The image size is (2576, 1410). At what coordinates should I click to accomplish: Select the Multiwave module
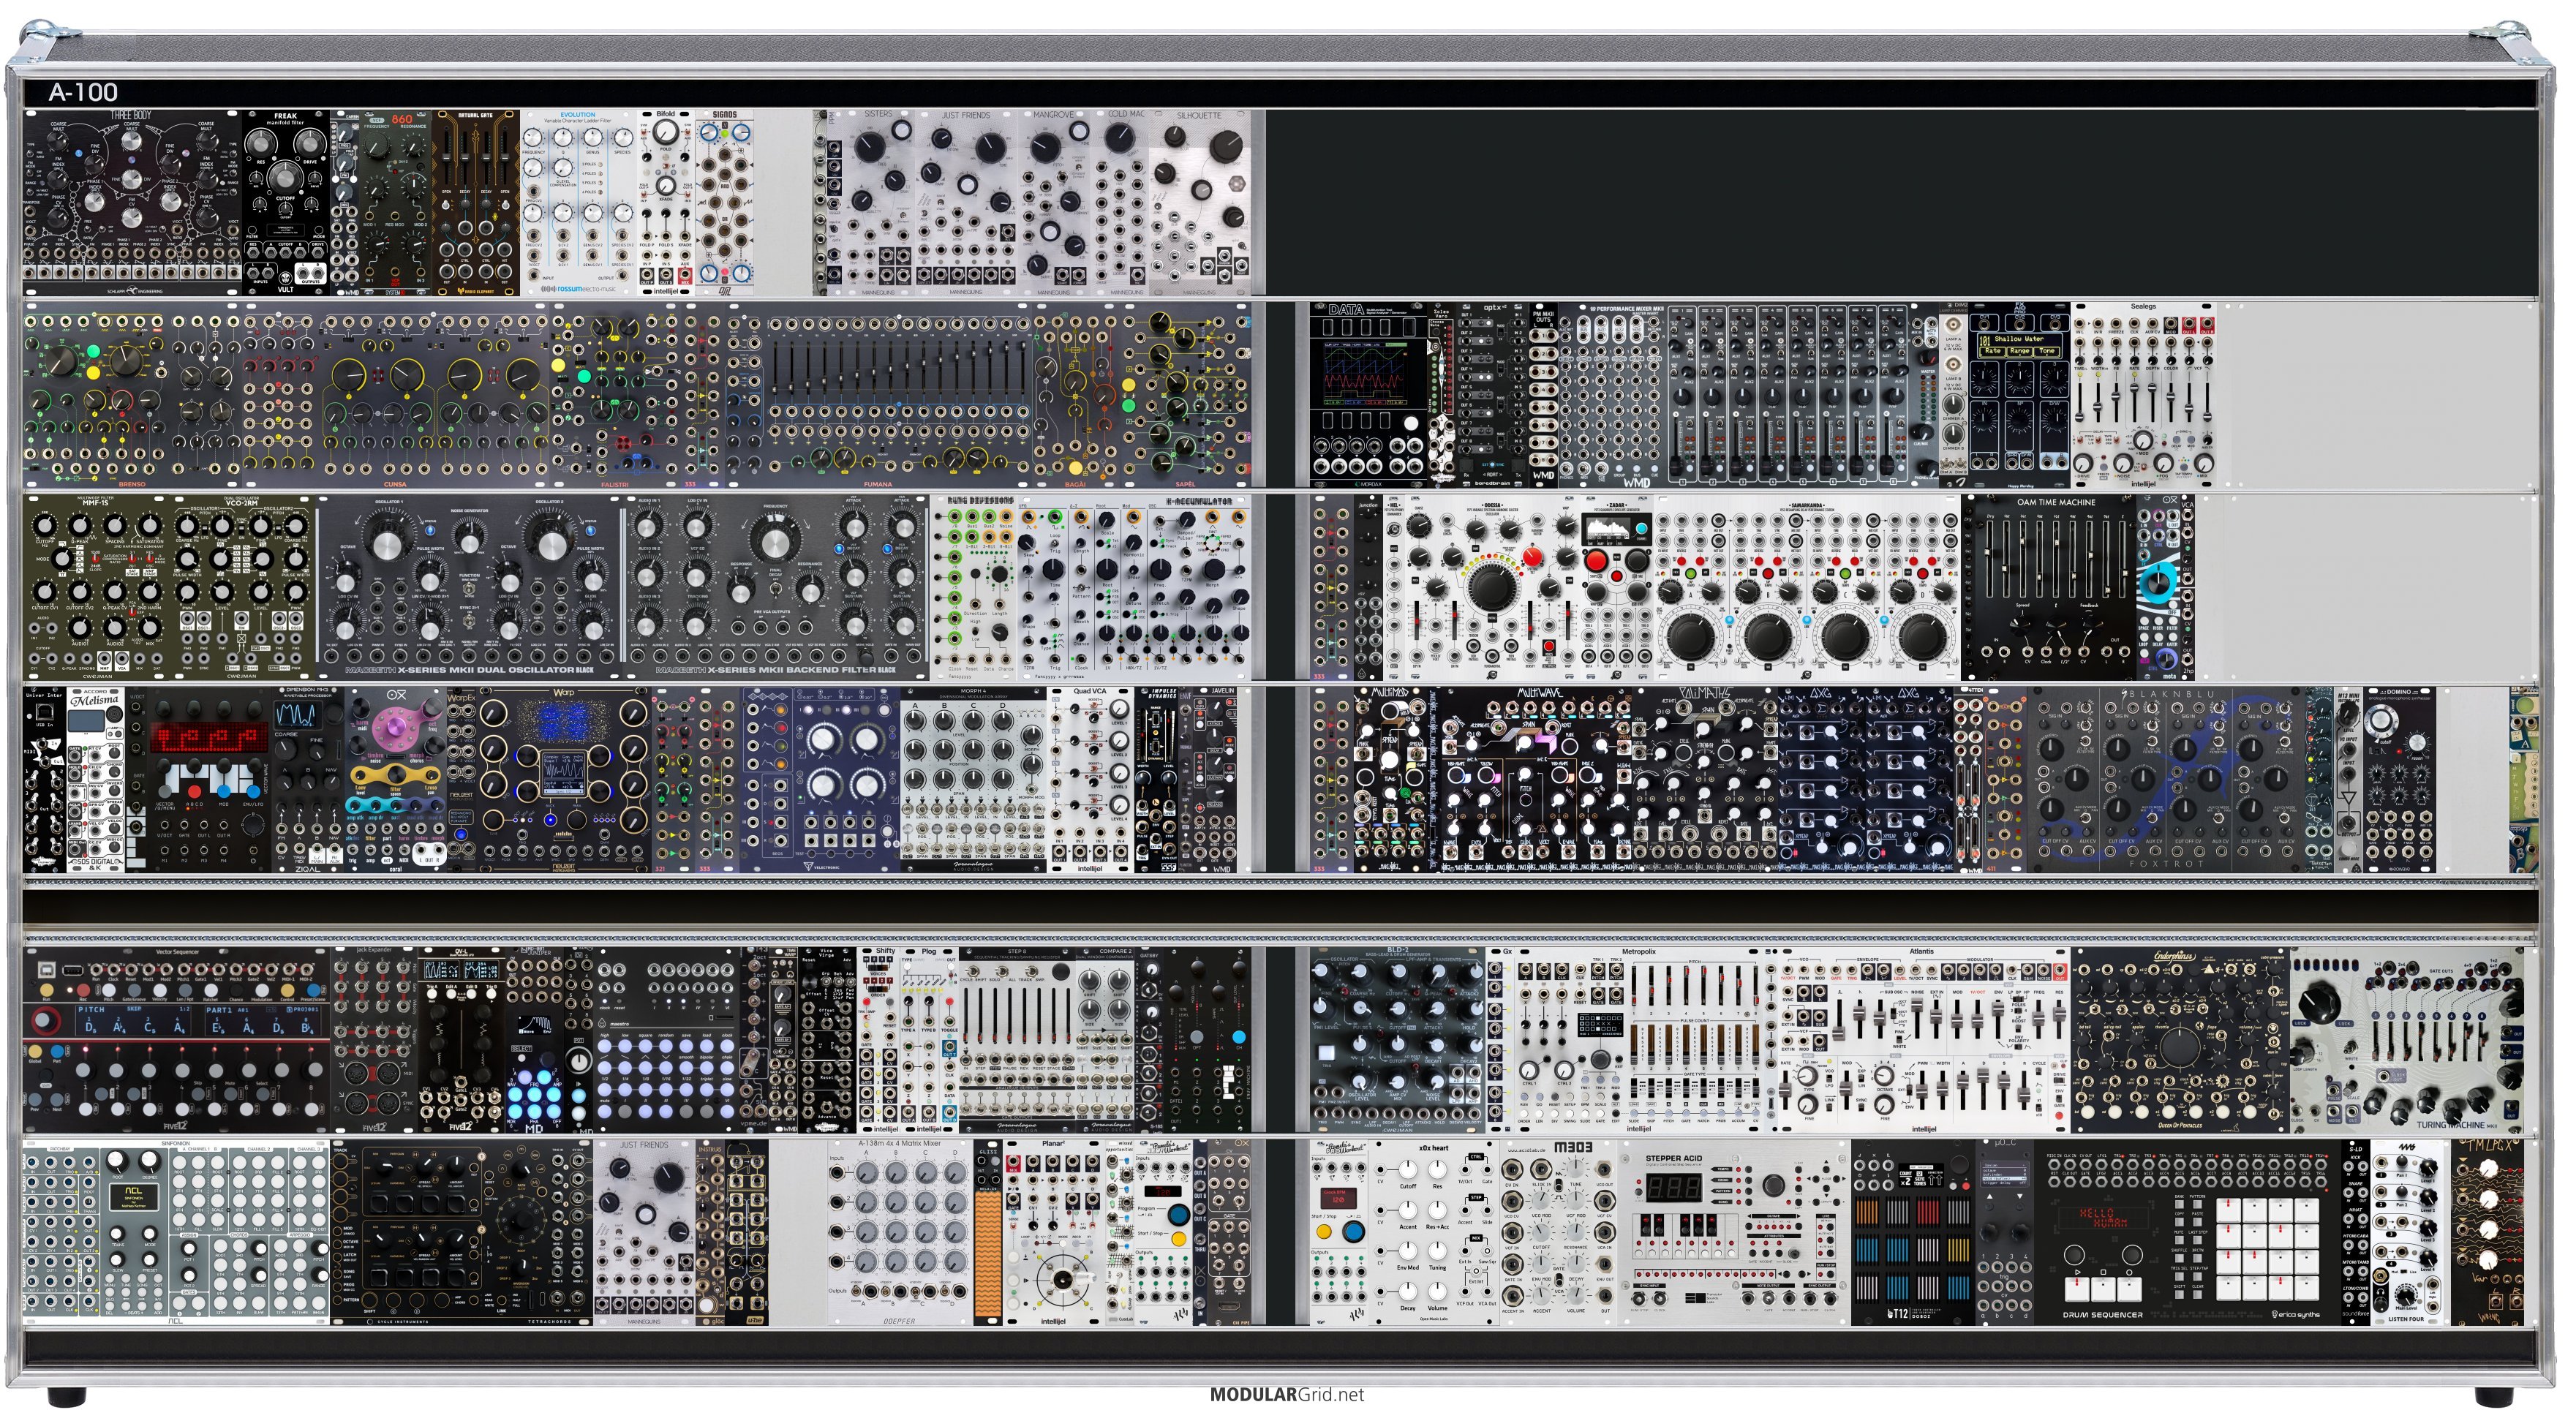(x=1538, y=780)
